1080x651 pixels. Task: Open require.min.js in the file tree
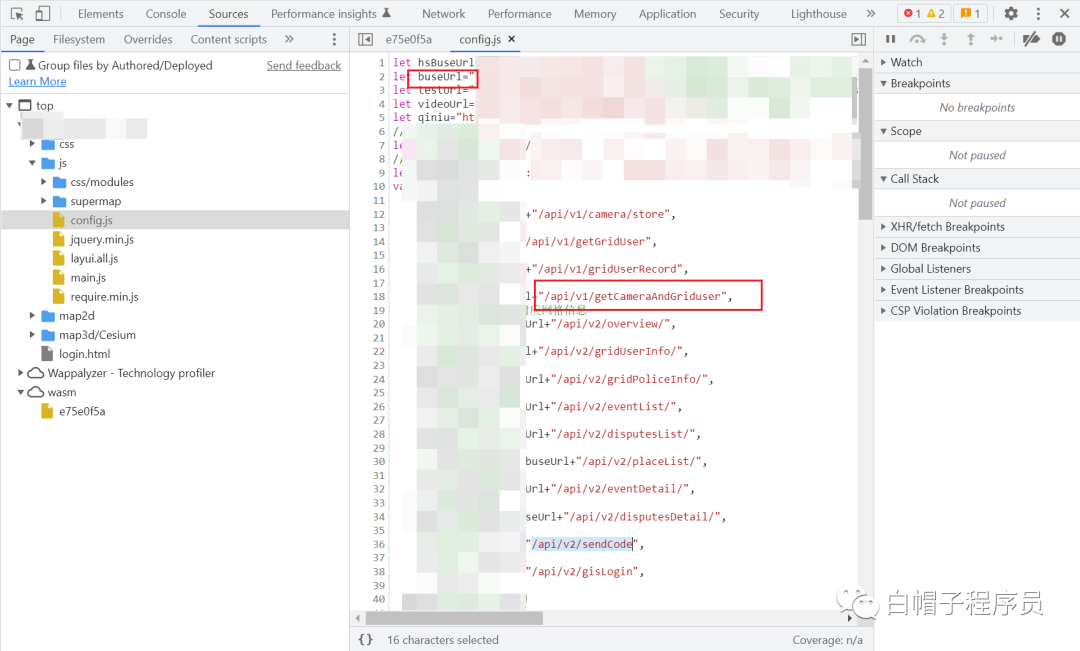pos(104,296)
